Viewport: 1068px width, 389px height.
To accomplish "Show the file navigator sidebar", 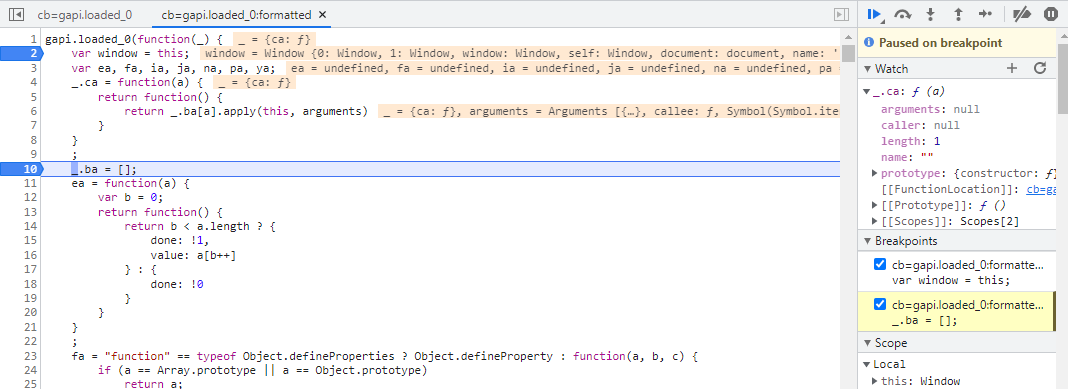I will click(x=17, y=14).
